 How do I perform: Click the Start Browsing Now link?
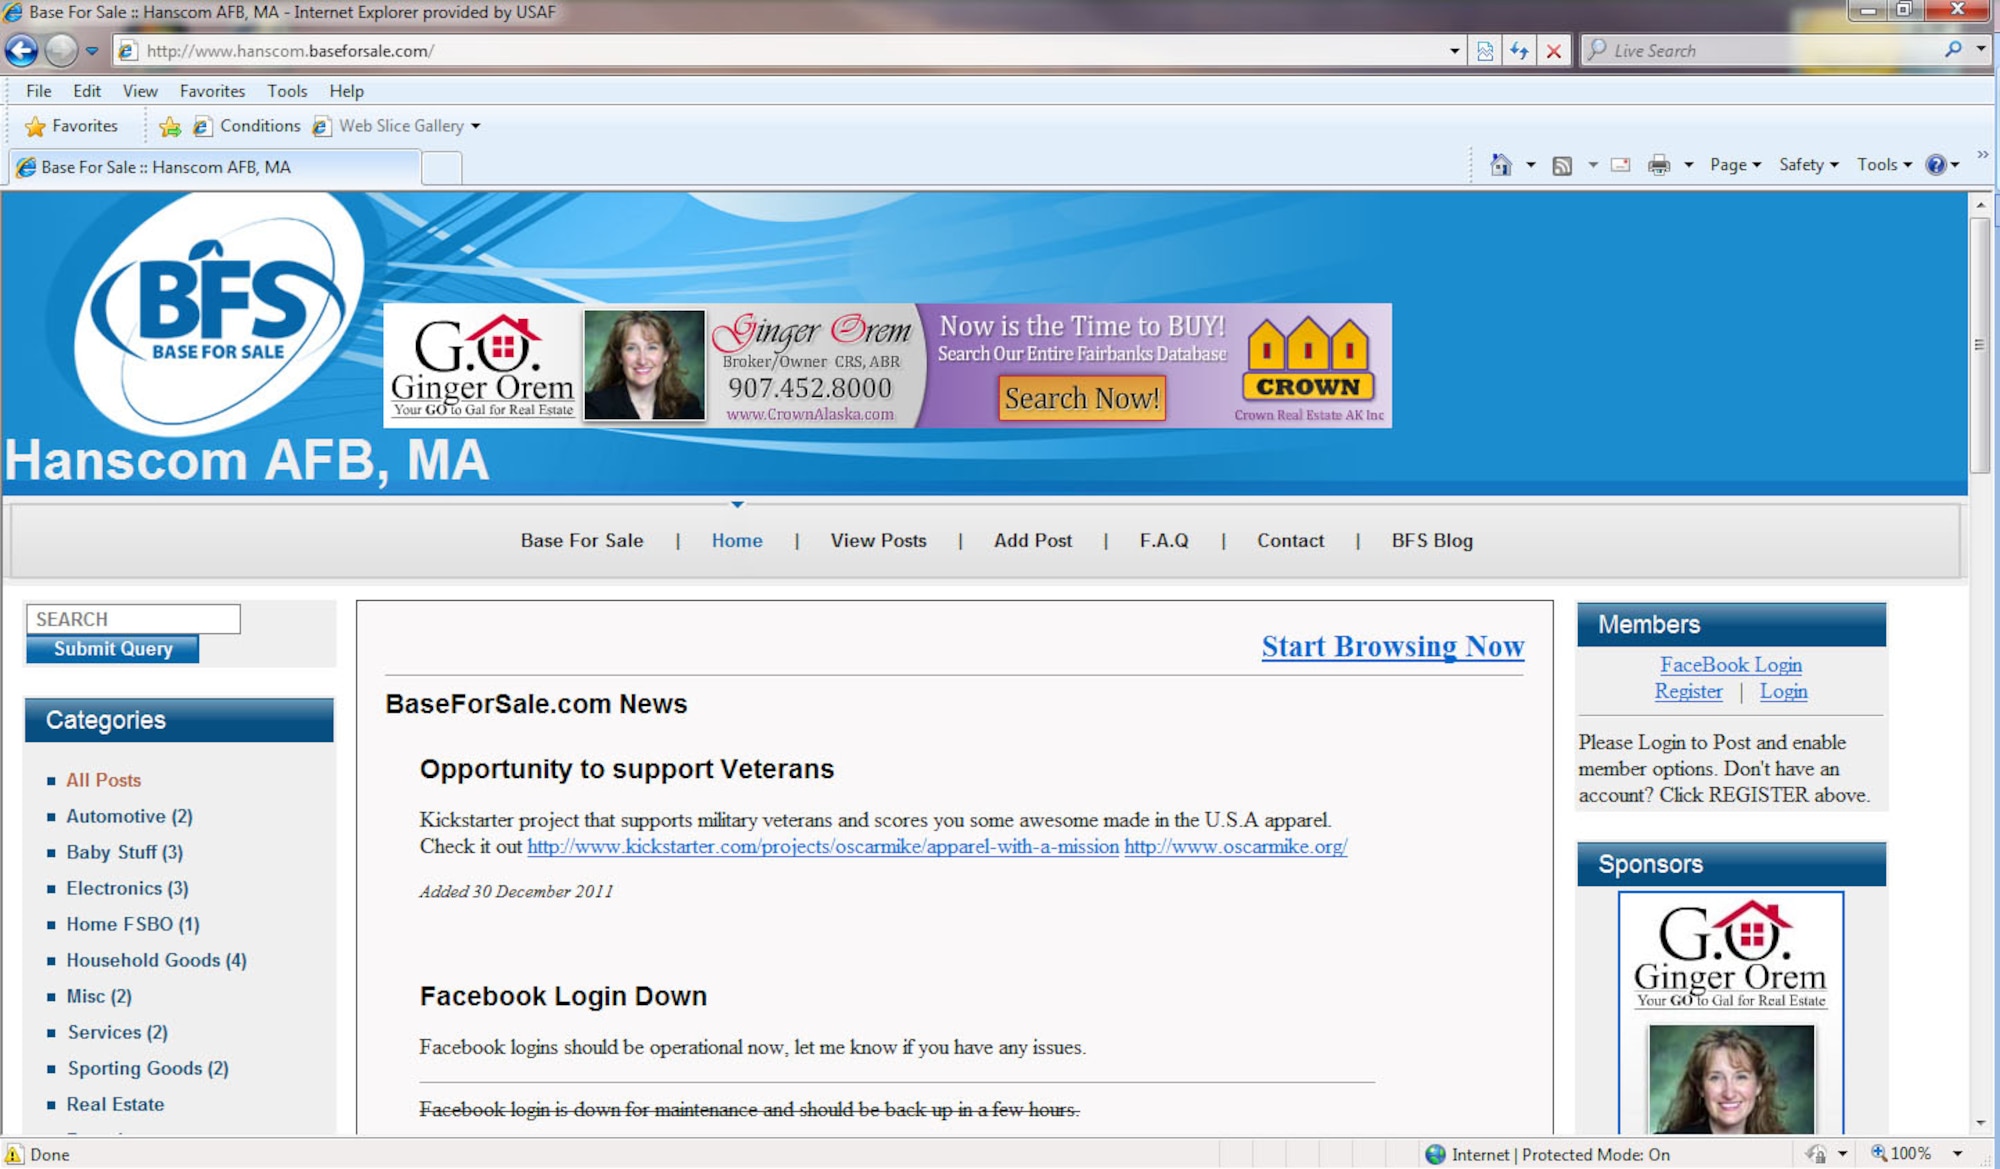1392,647
